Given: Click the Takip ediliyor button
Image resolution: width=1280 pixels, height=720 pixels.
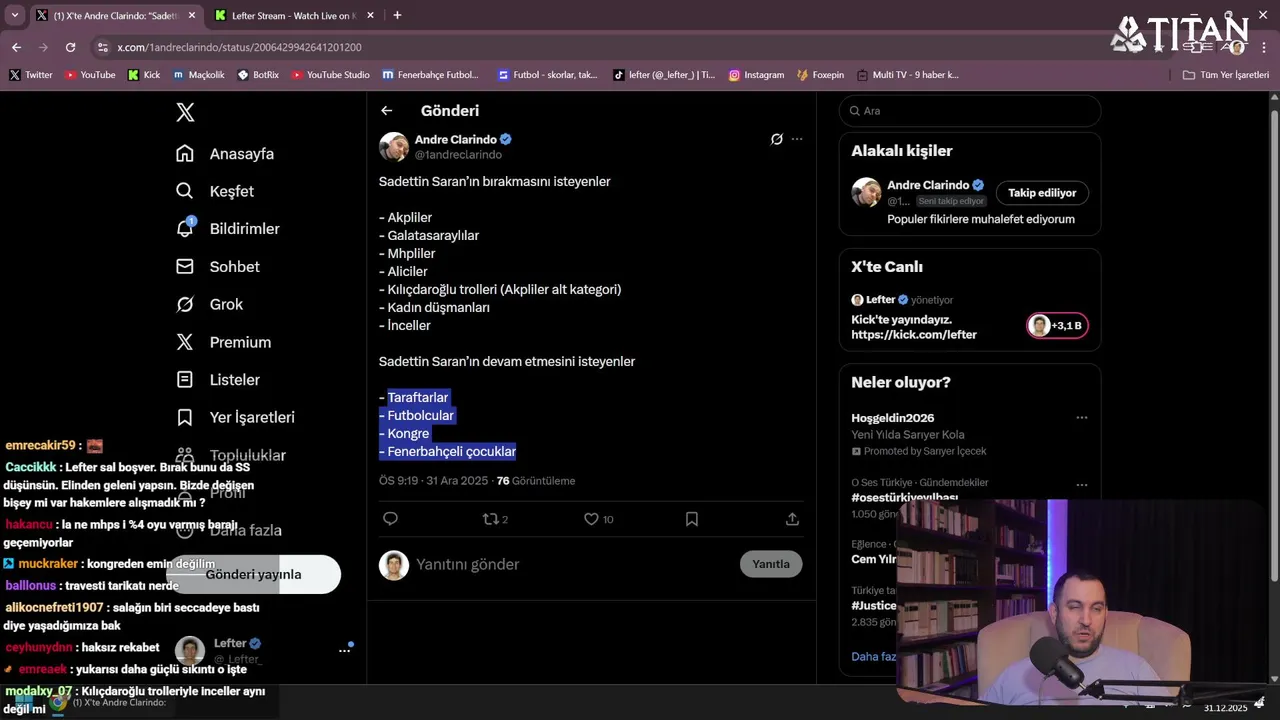Looking at the screenshot, I should pyautogui.click(x=1042, y=193).
